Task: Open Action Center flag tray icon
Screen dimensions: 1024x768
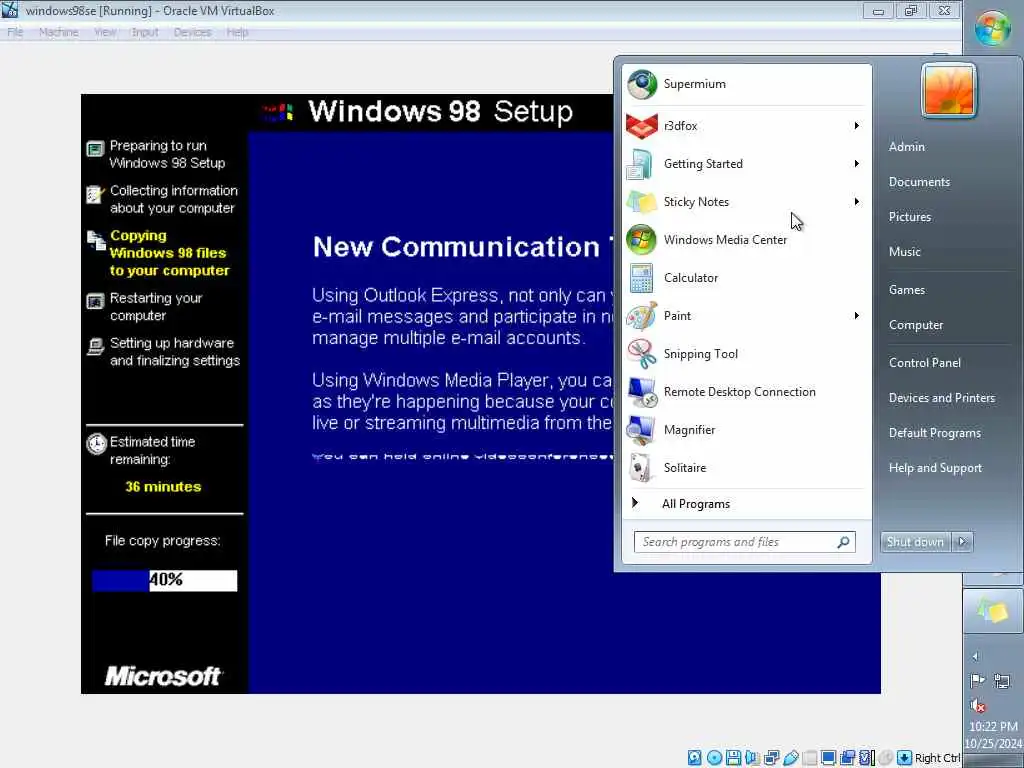Action: pos(977,681)
